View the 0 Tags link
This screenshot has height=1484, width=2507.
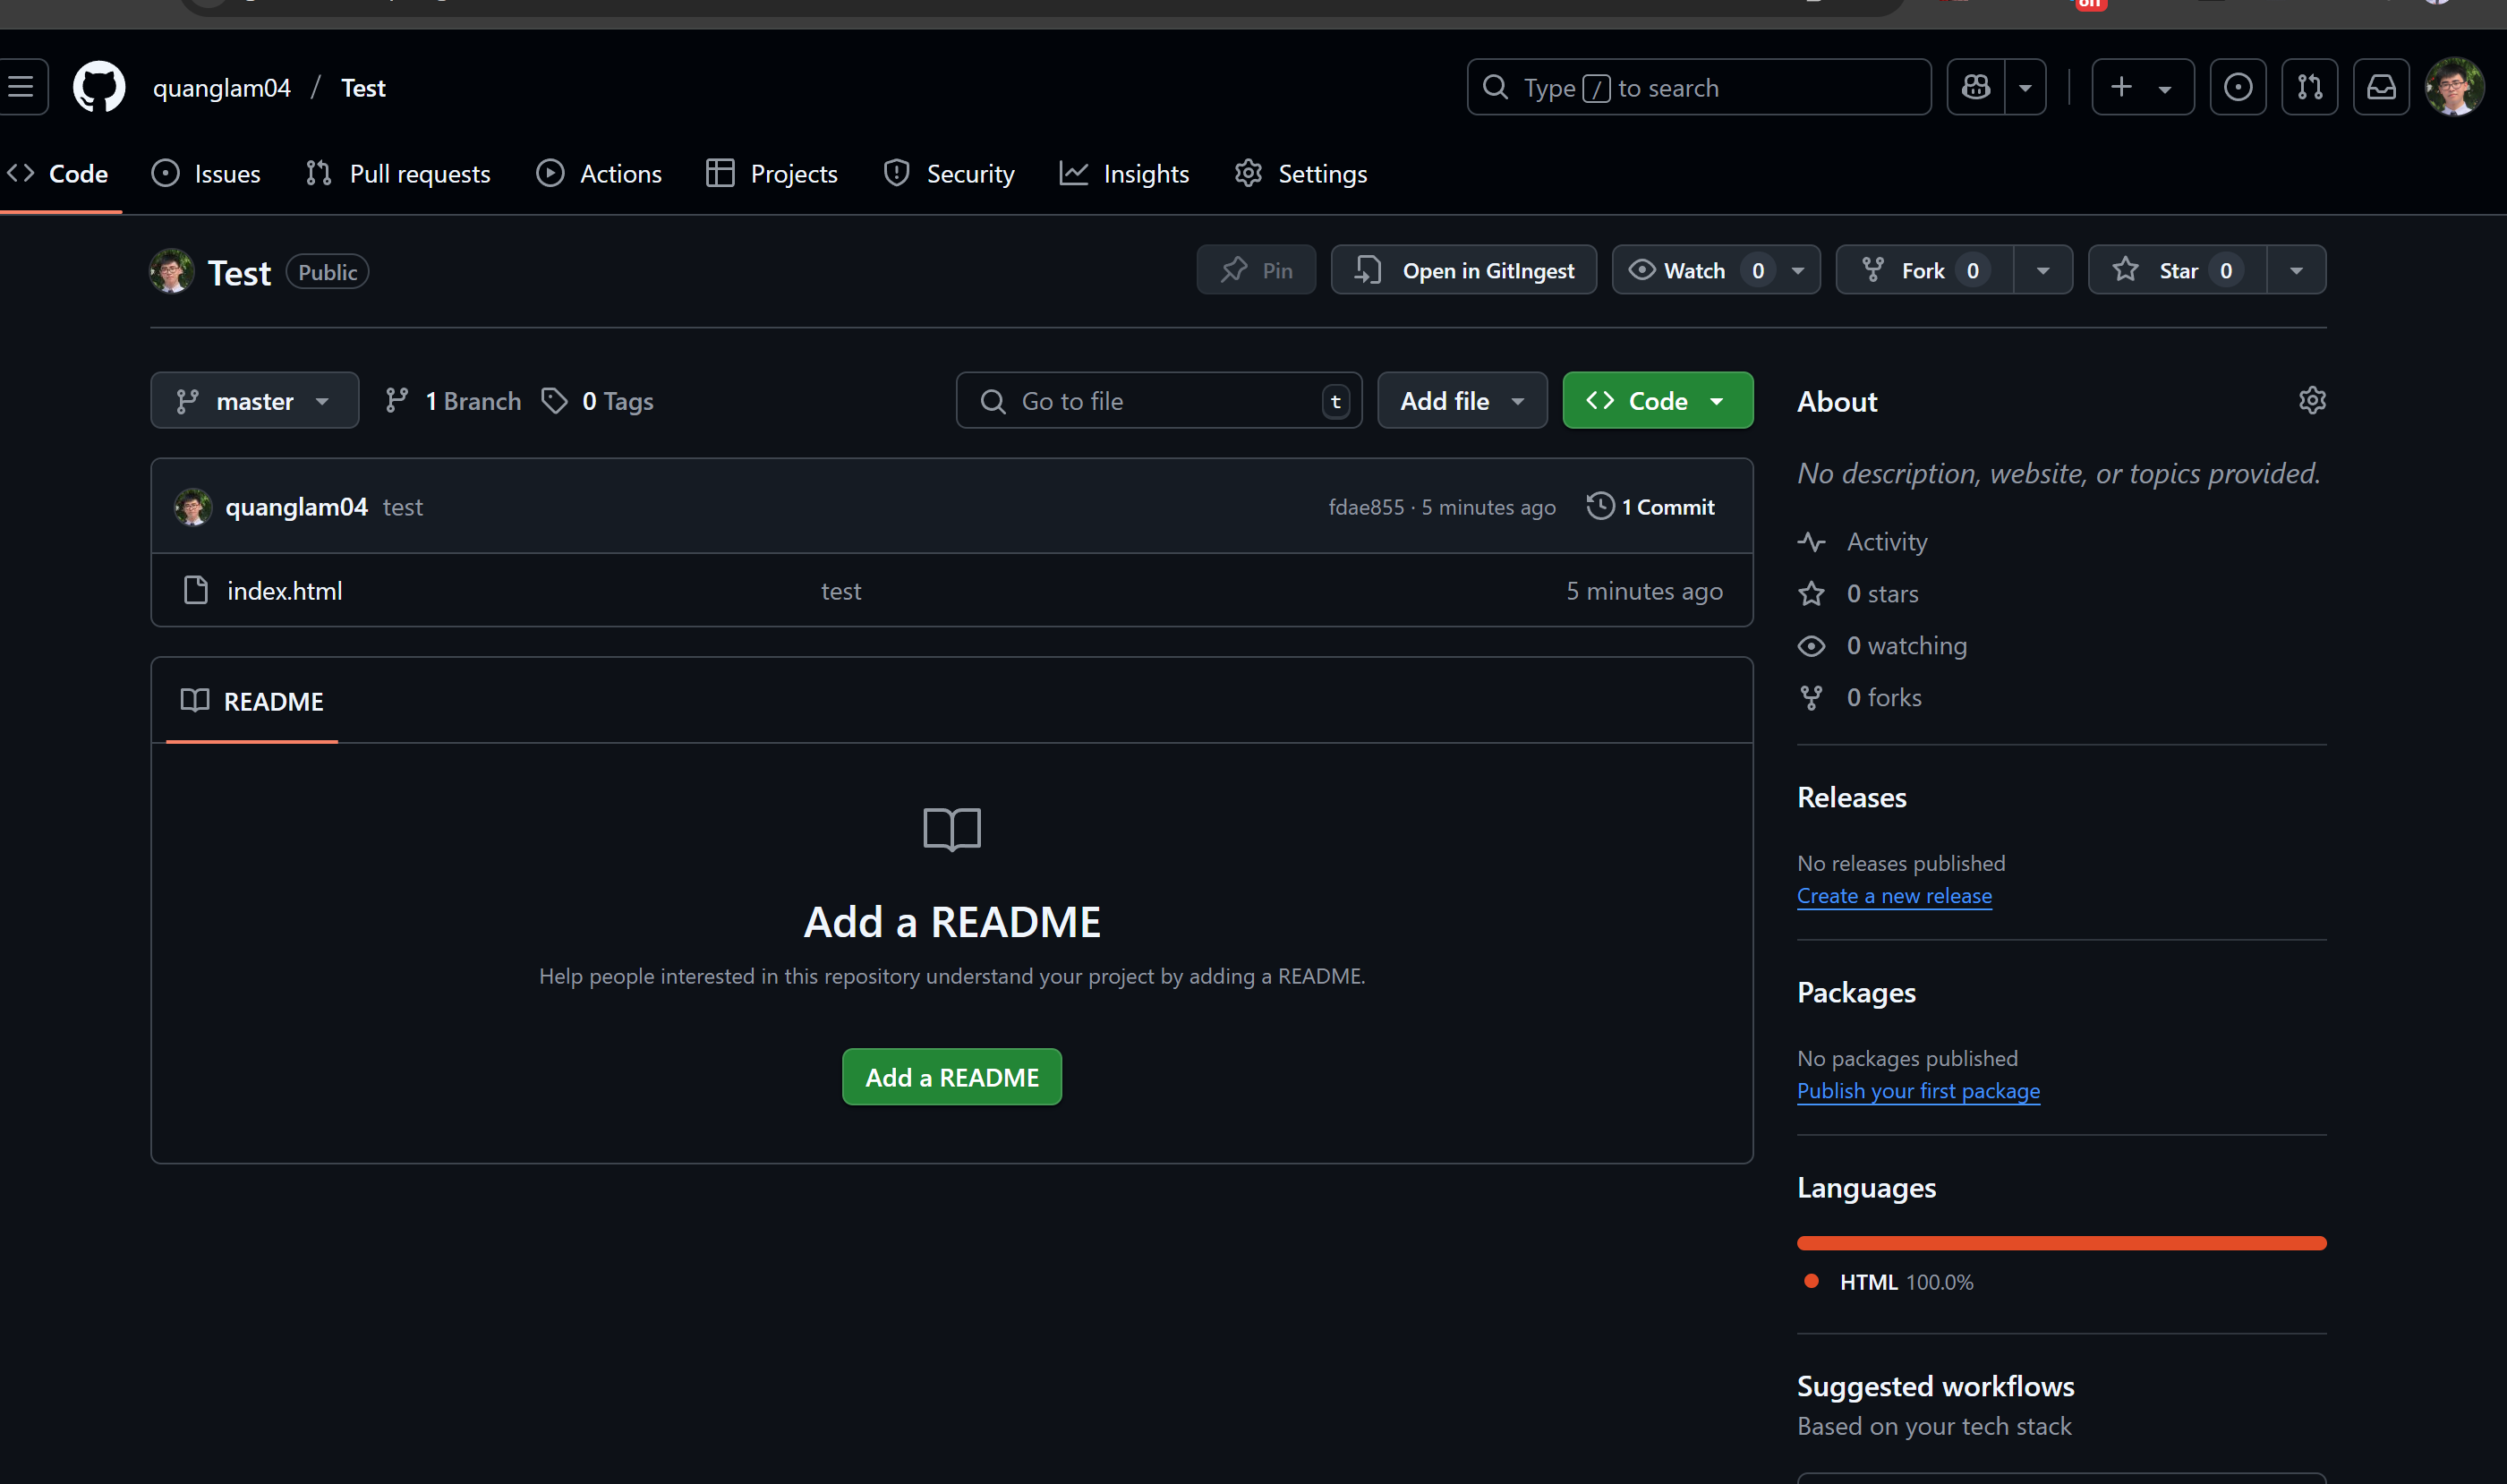point(597,401)
